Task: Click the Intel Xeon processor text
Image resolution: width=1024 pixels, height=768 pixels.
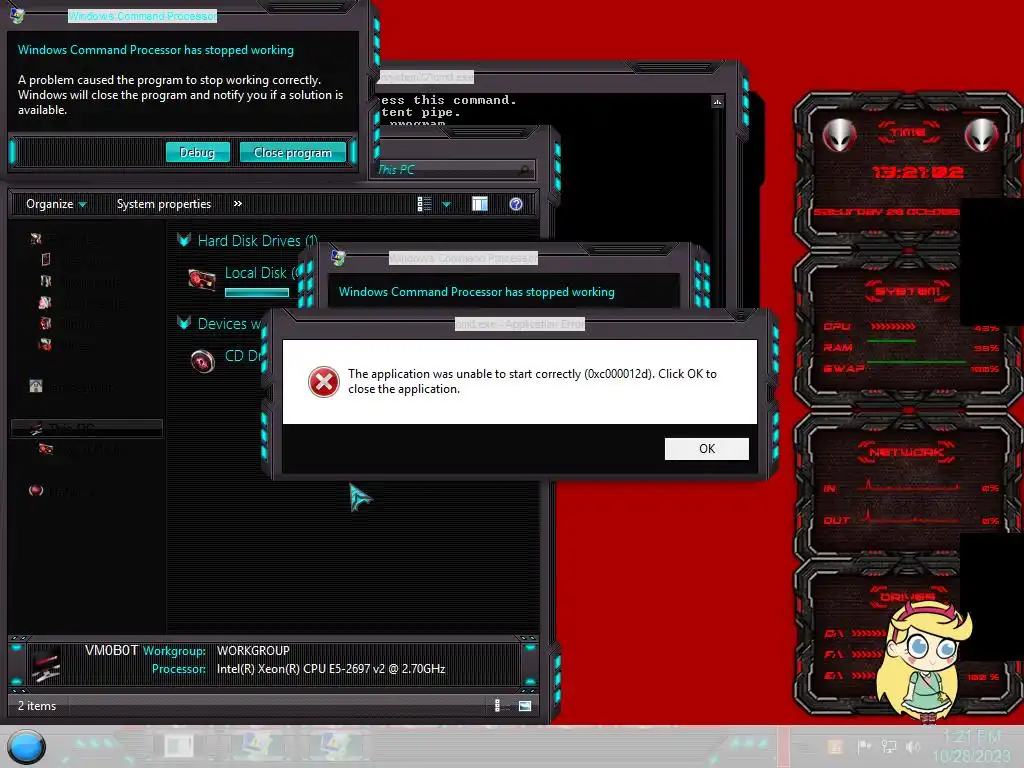Action: pyautogui.click(x=331, y=669)
